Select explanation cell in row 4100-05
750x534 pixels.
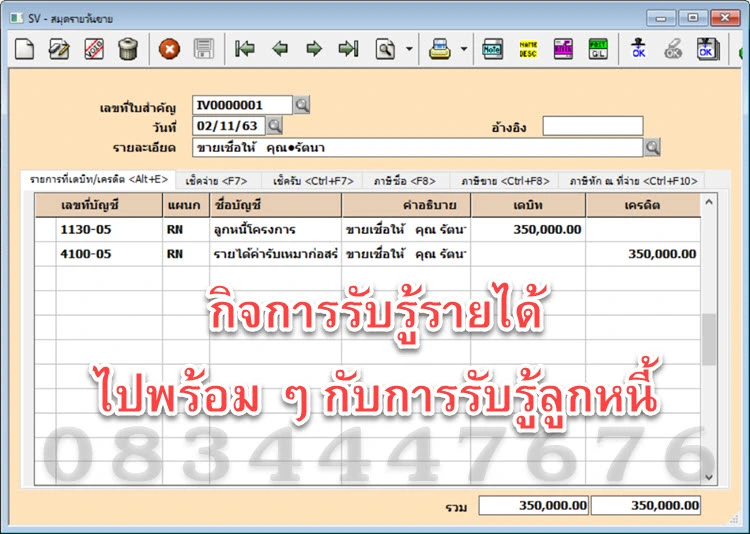[x=406, y=254]
